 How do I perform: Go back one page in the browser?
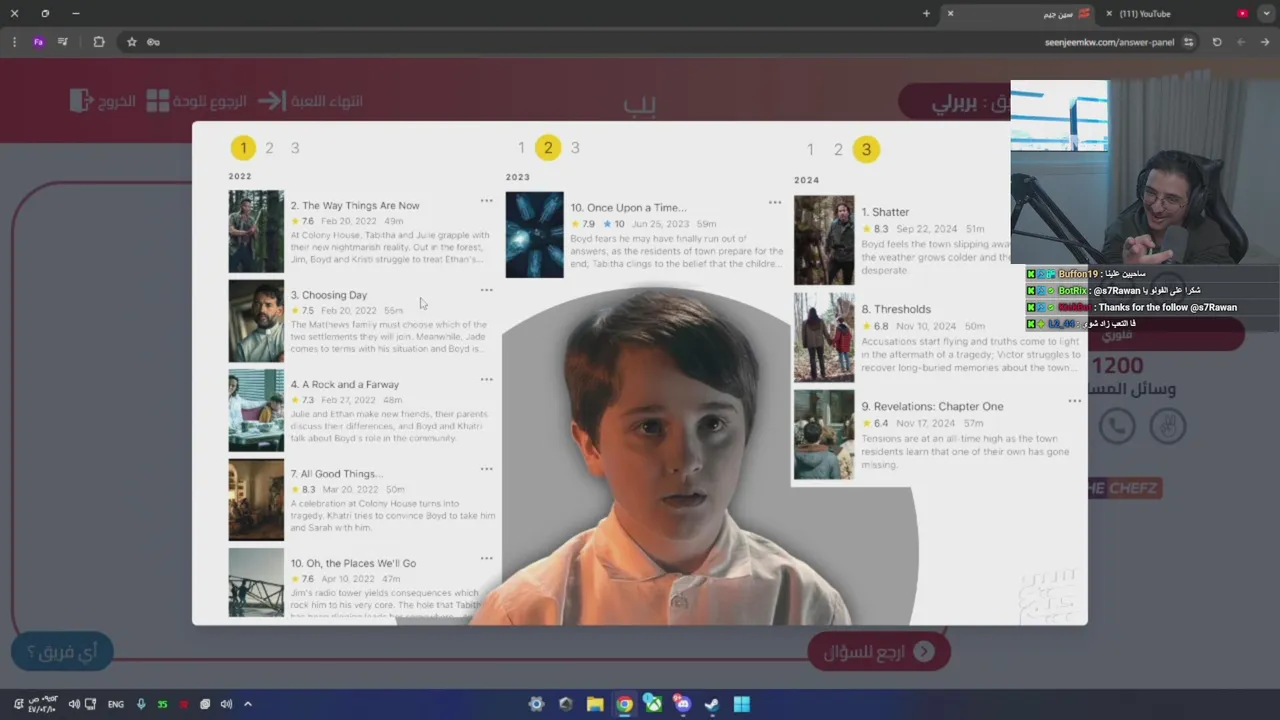(x=1265, y=42)
